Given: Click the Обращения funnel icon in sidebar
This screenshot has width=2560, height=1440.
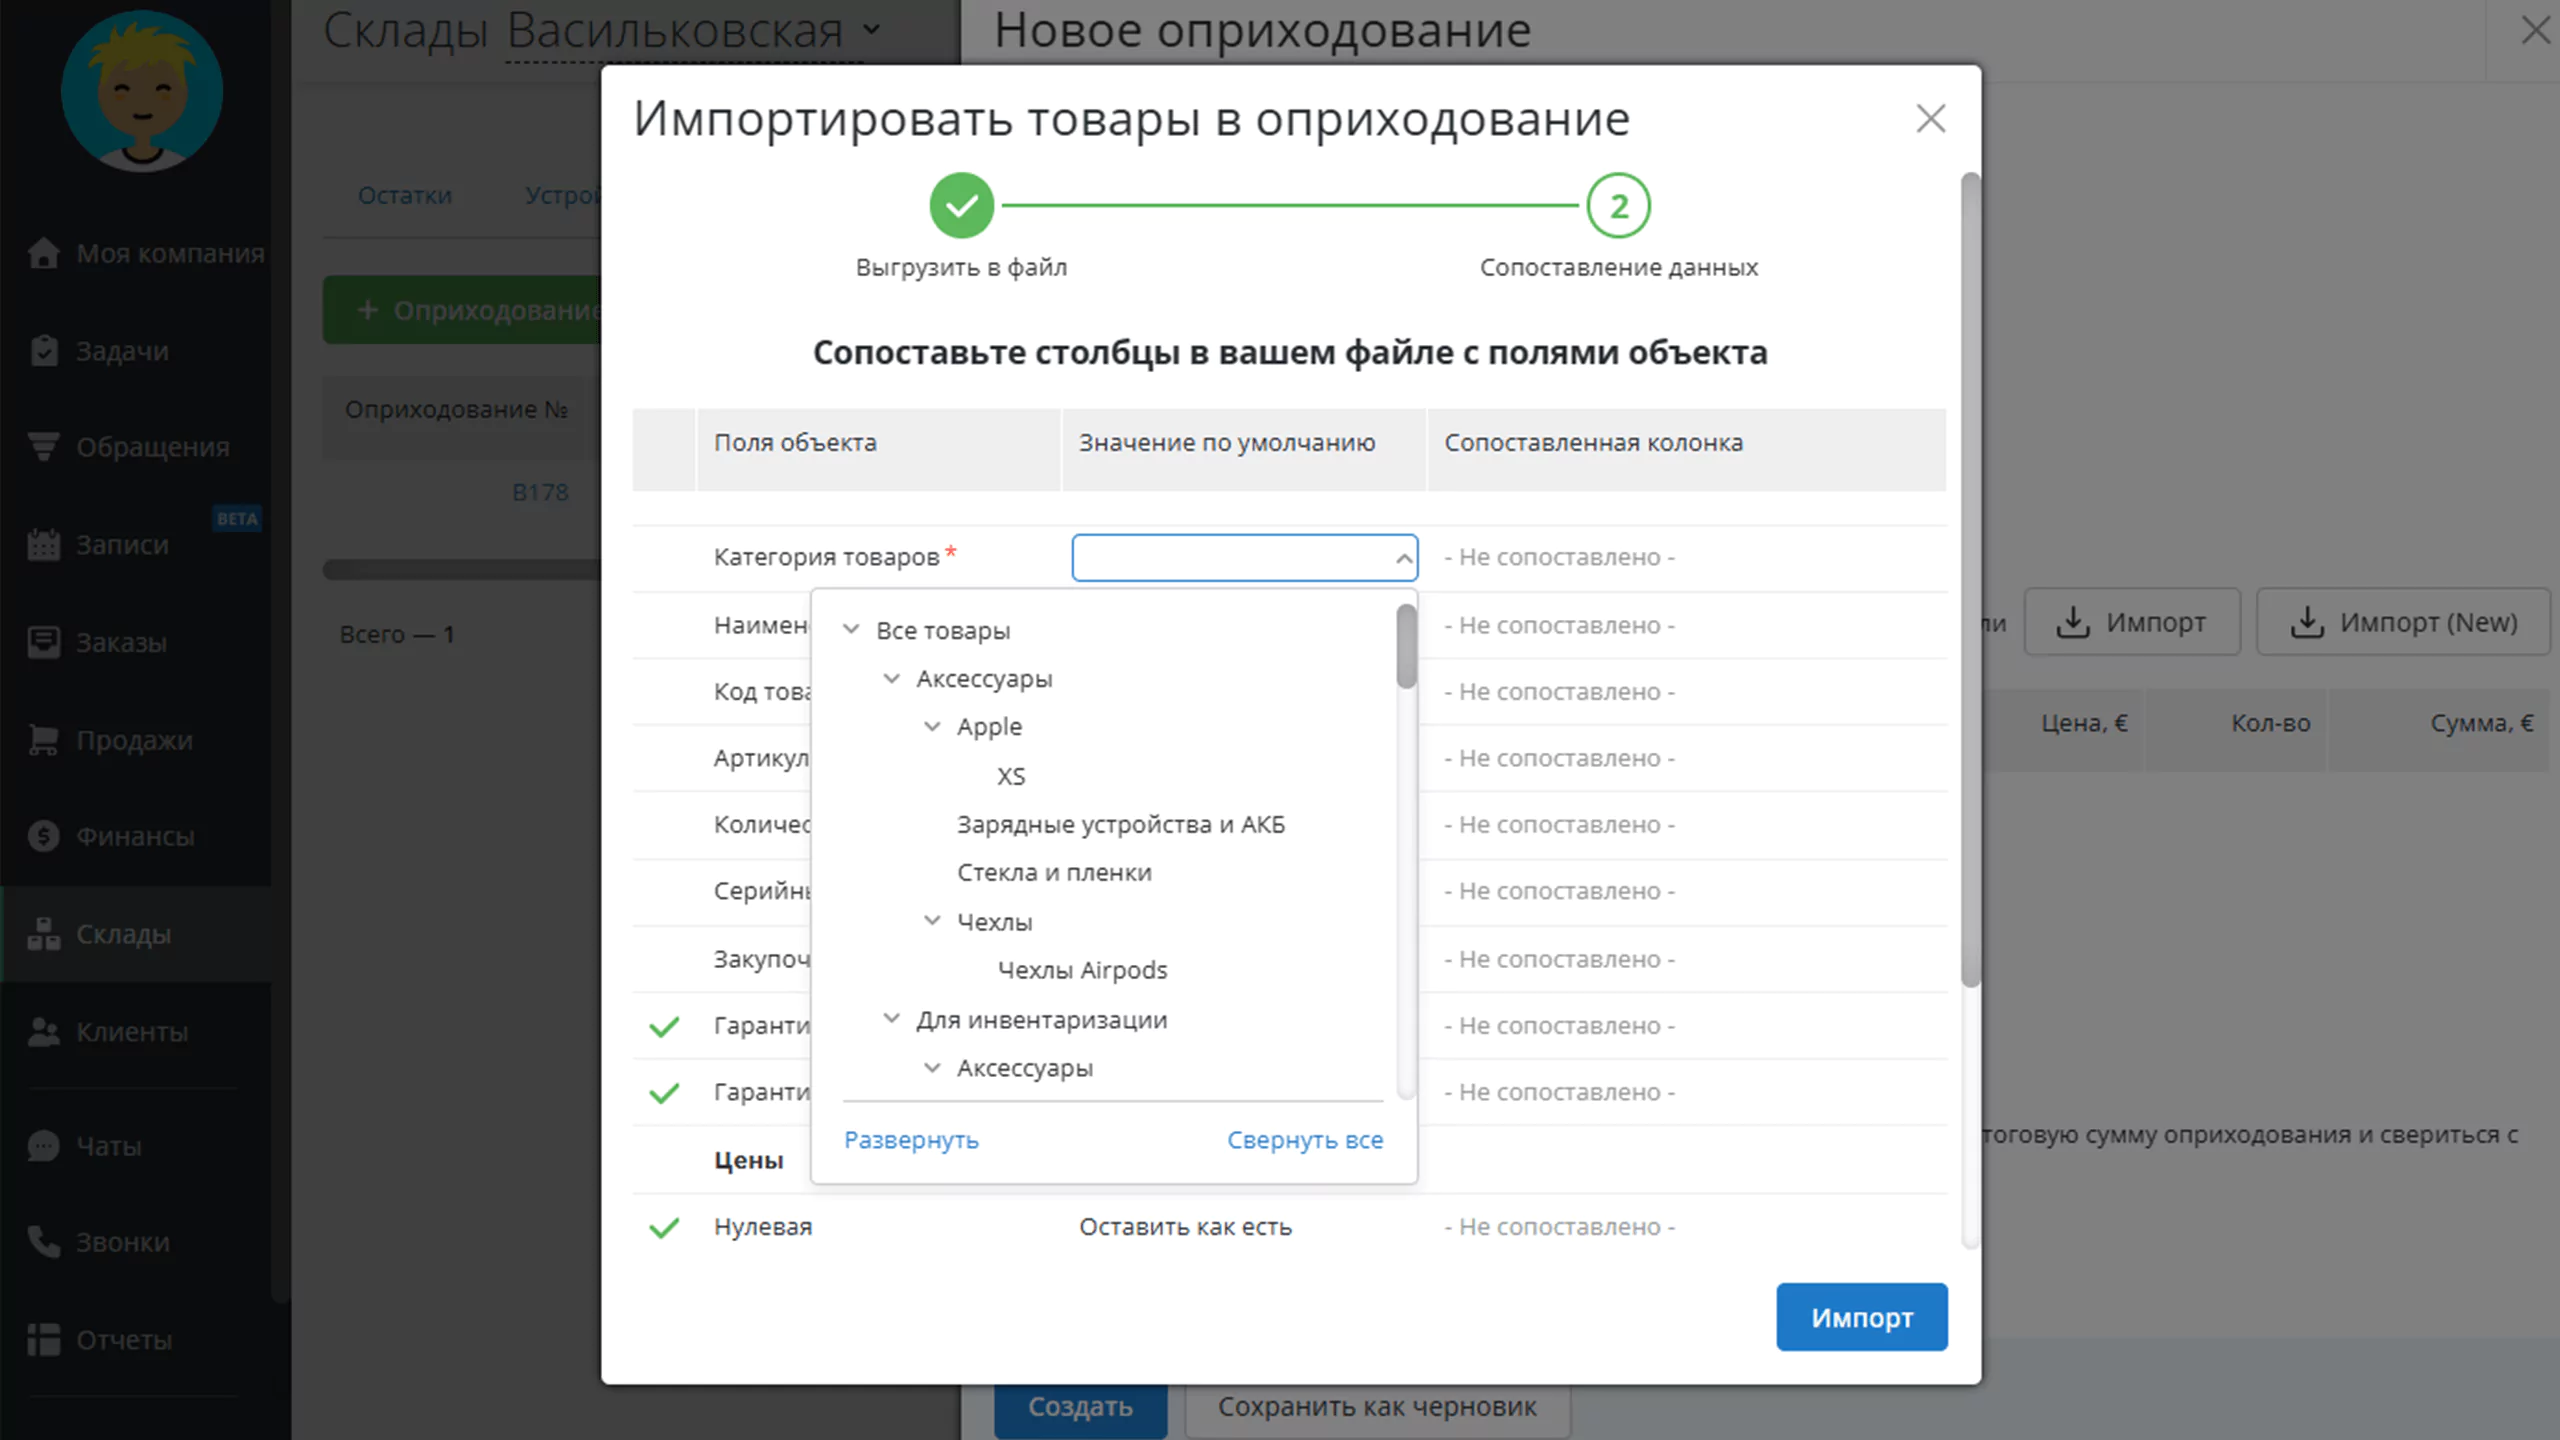Looking at the screenshot, I should 43,447.
